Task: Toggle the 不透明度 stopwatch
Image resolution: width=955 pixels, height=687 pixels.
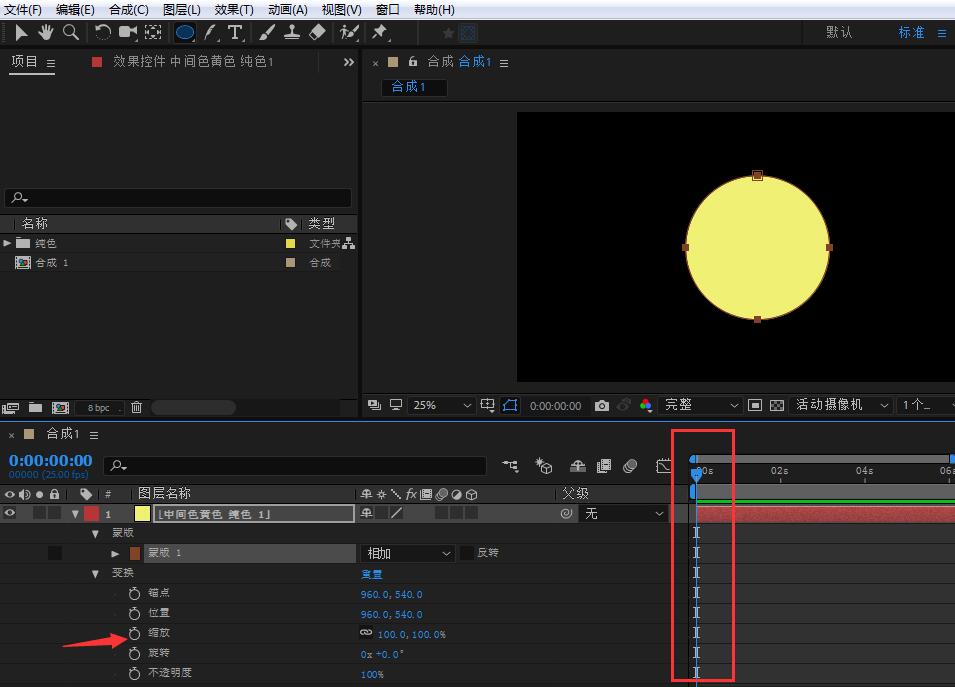Action: (x=134, y=673)
